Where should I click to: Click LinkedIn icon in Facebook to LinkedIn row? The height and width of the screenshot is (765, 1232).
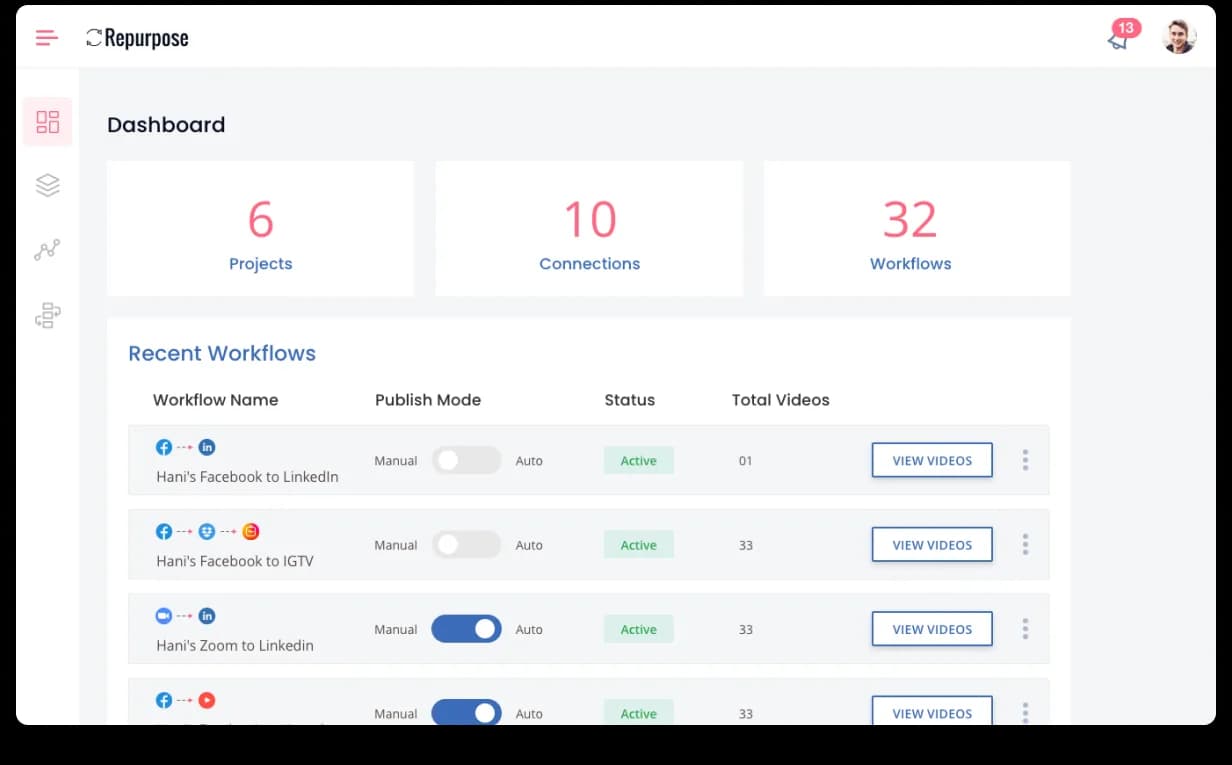point(207,447)
